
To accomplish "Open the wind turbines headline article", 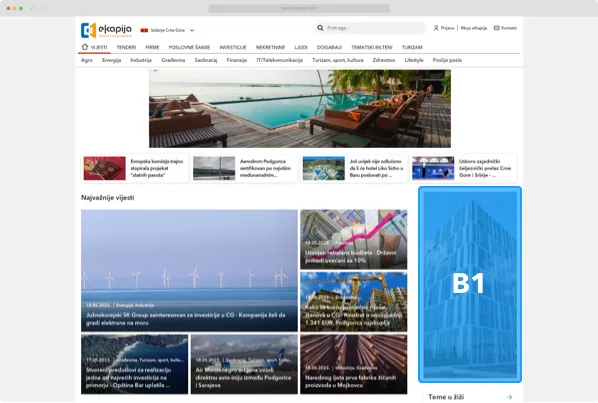I will (189, 270).
